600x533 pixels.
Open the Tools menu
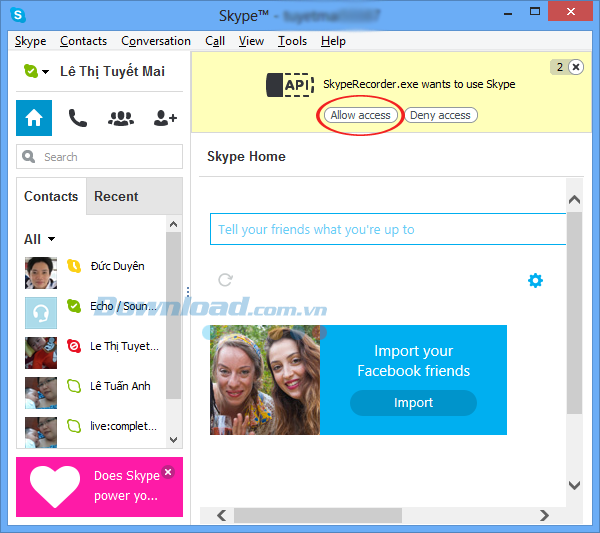(292, 41)
